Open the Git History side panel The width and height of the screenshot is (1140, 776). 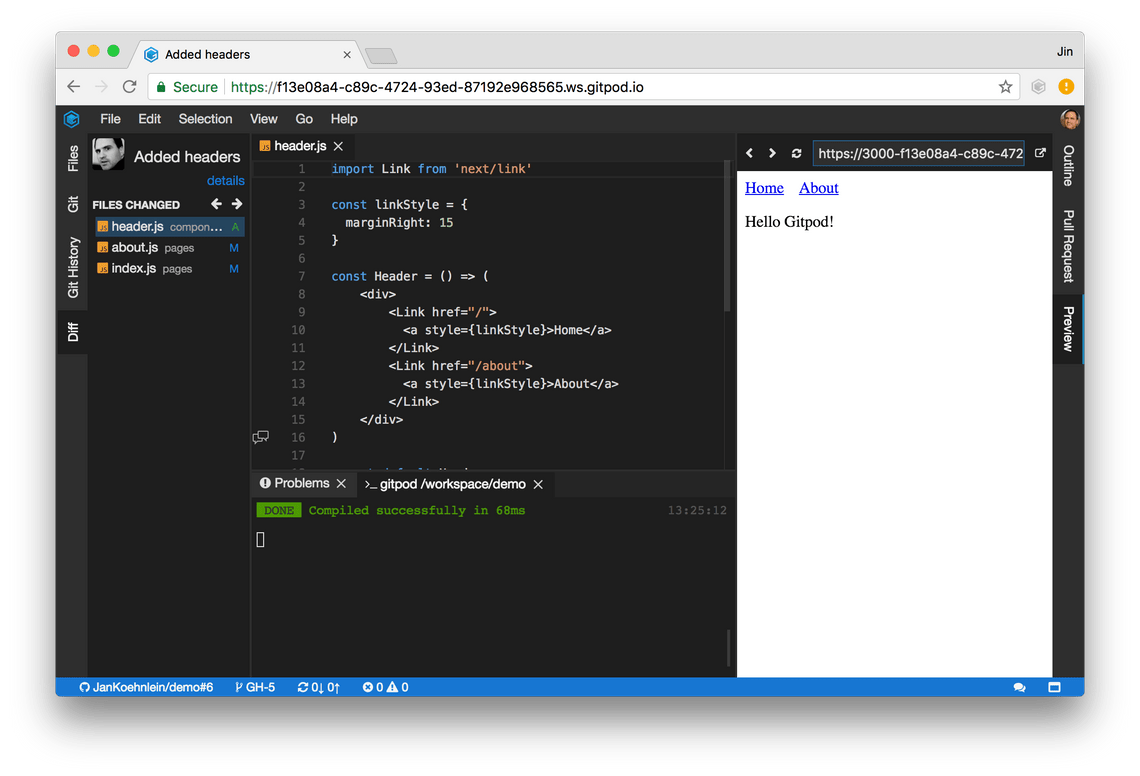[73, 268]
